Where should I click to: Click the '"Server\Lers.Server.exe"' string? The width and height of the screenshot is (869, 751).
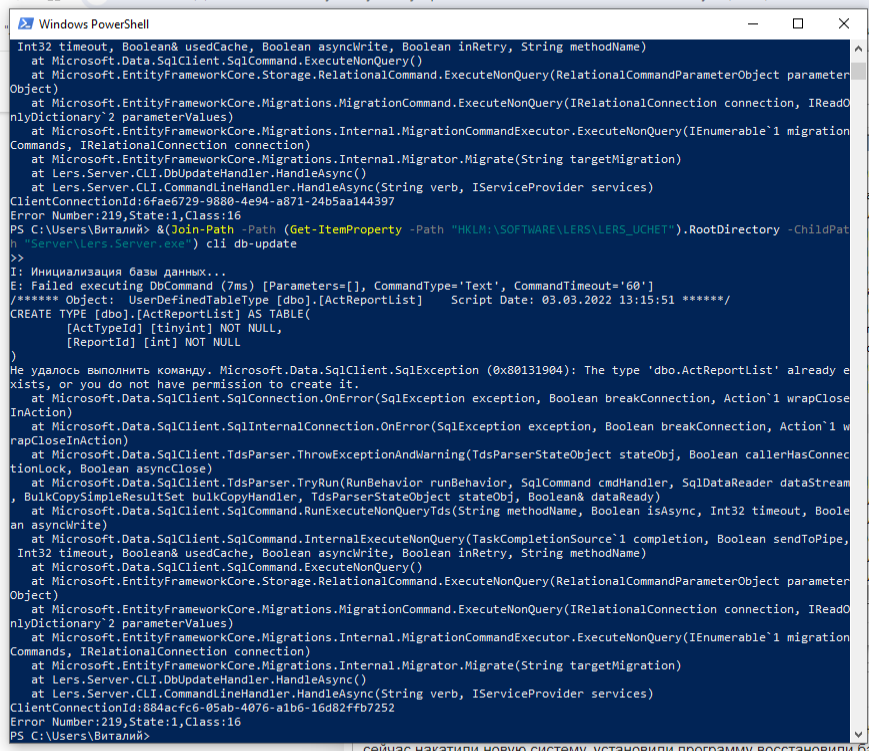pos(108,244)
